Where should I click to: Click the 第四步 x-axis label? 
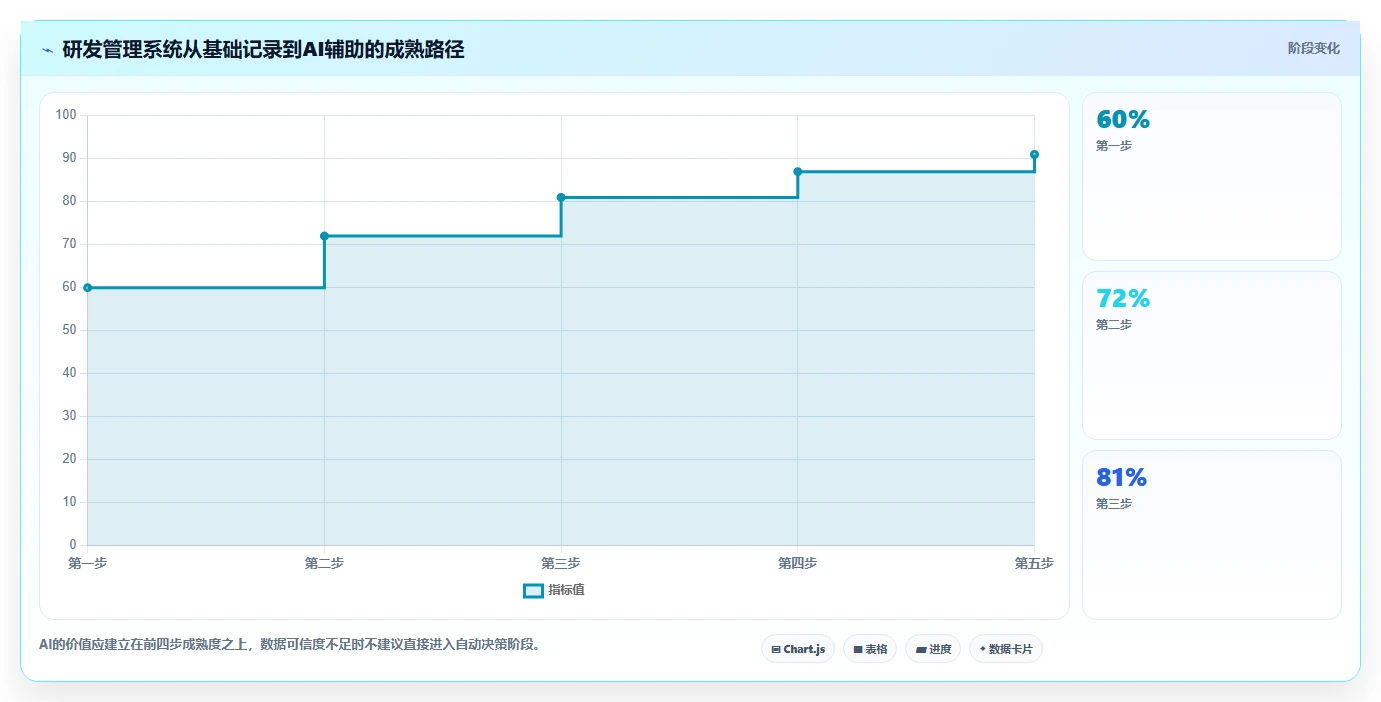[x=798, y=563]
